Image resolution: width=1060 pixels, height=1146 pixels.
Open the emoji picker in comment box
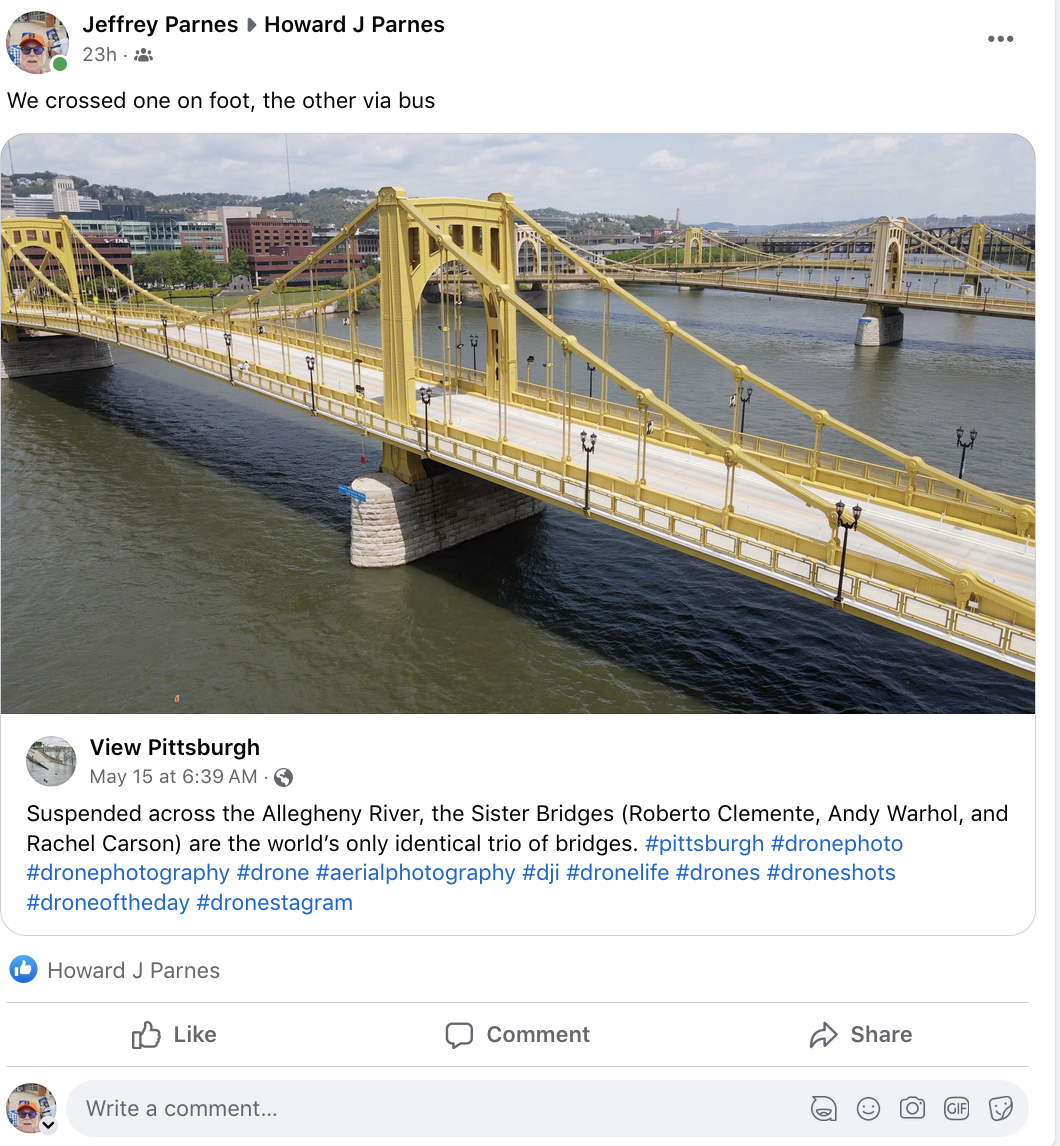tap(868, 1108)
